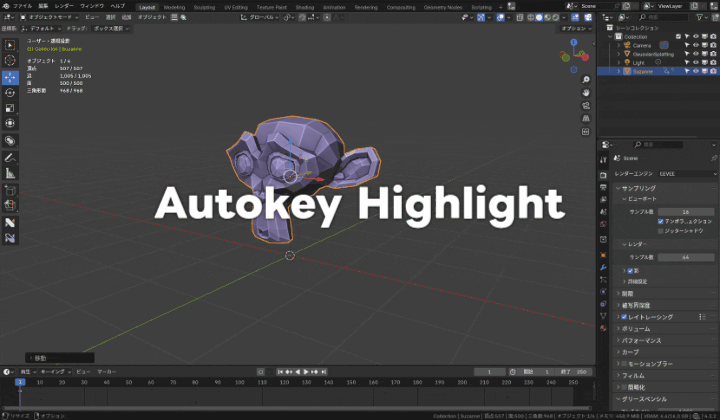Hide Light in viewport via eye icon
Screen dimensions: 720x420
coord(696,62)
